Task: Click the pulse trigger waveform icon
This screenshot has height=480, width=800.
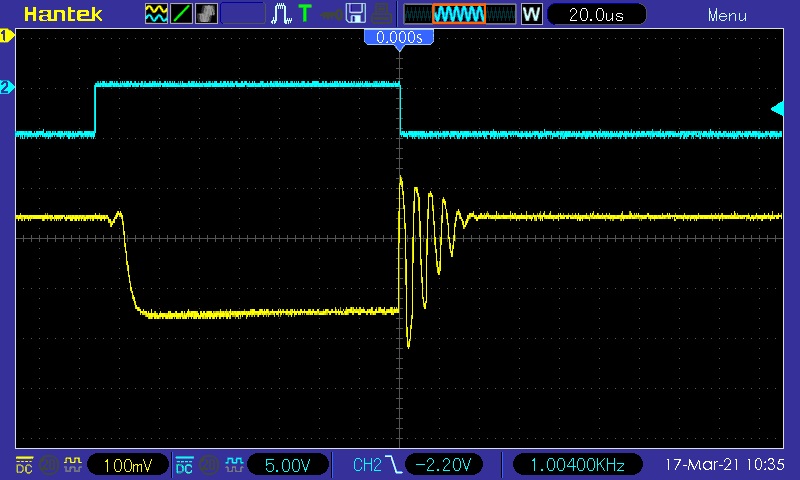Action: pyautogui.click(x=281, y=14)
